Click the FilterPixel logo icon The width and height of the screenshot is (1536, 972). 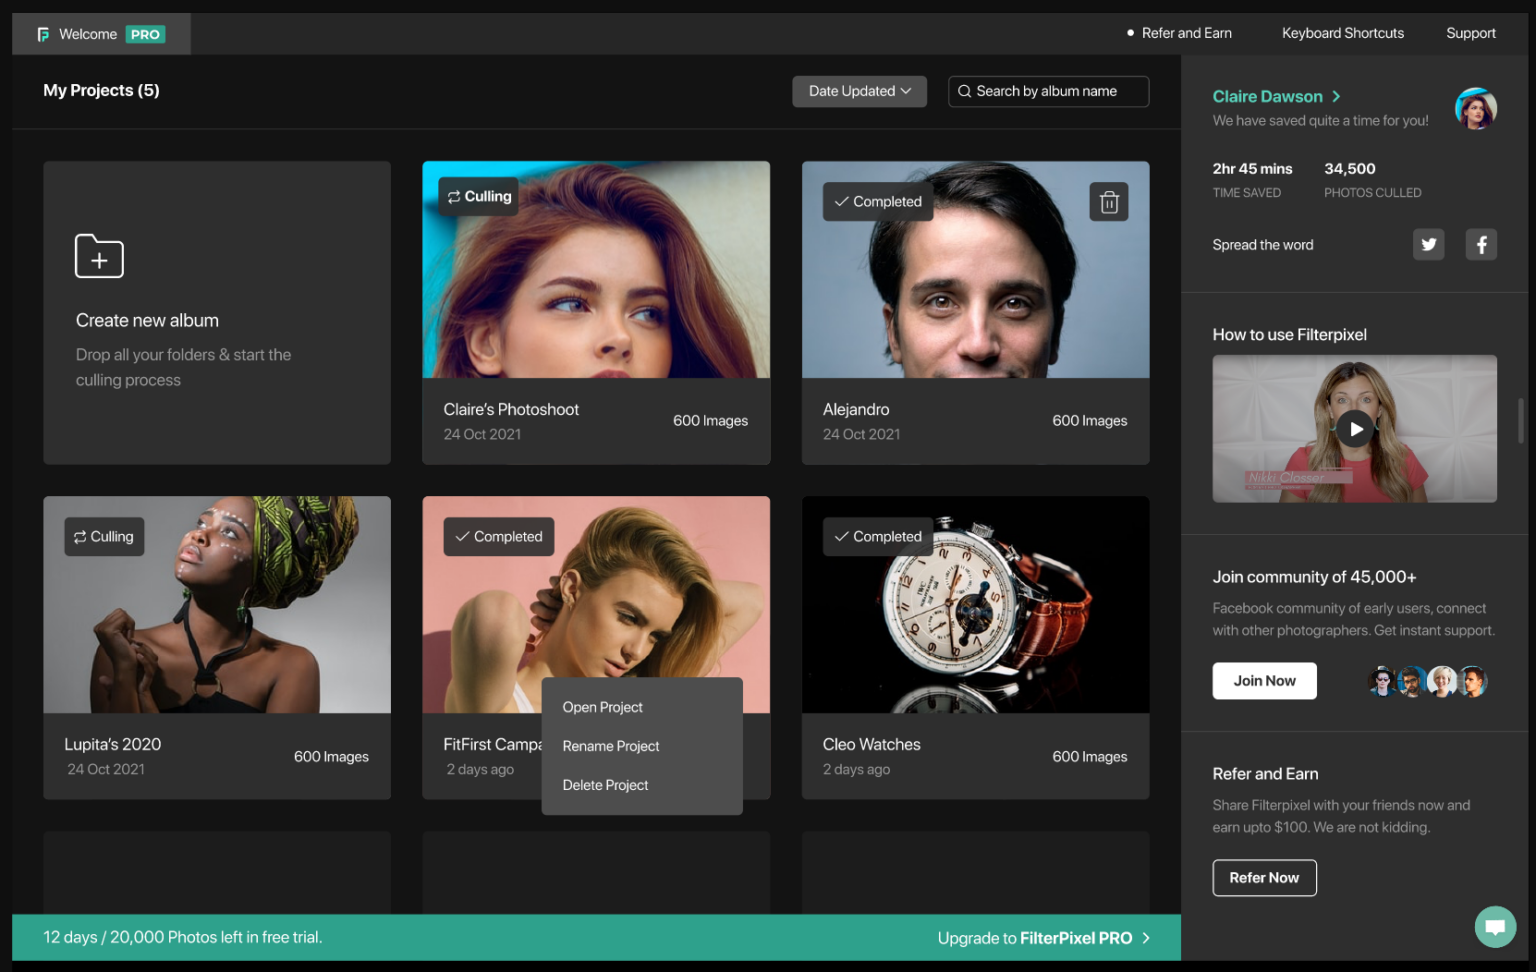(x=42, y=33)
